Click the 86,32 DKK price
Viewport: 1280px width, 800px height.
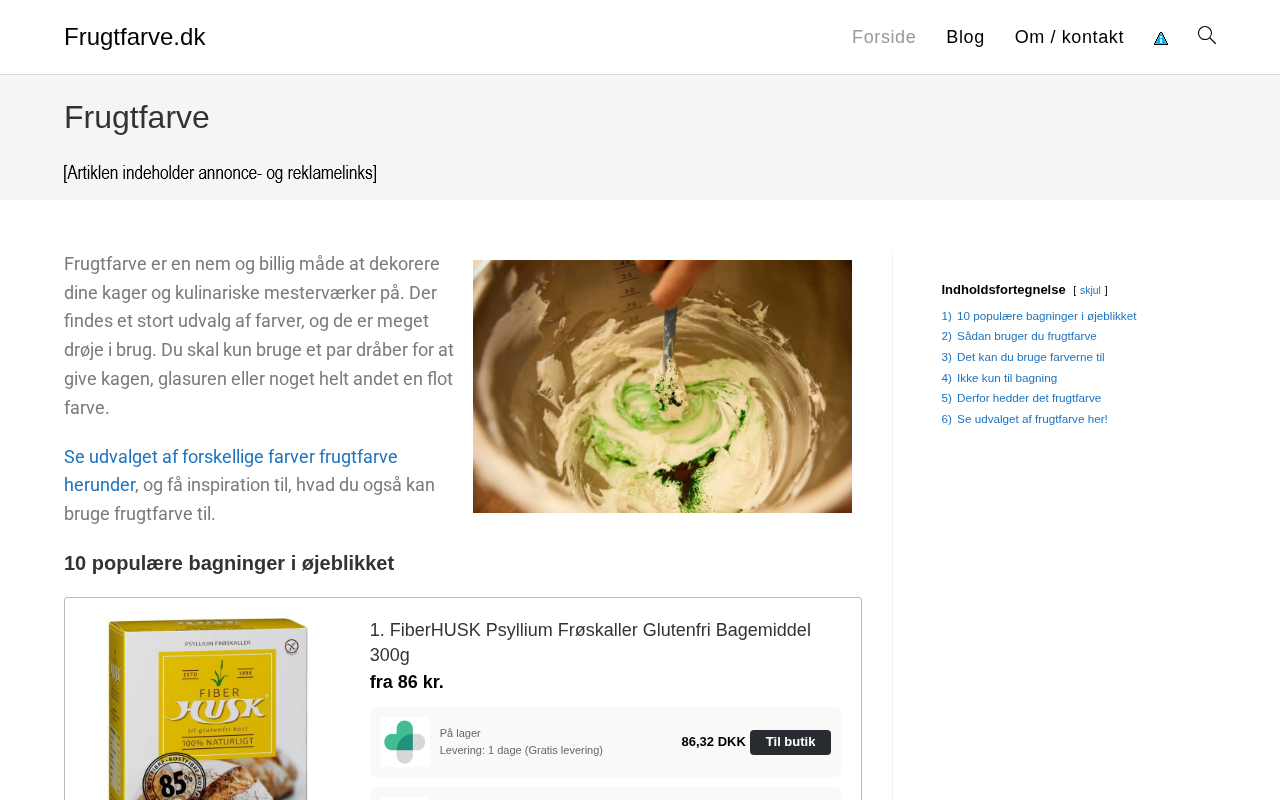click(713, 742)
